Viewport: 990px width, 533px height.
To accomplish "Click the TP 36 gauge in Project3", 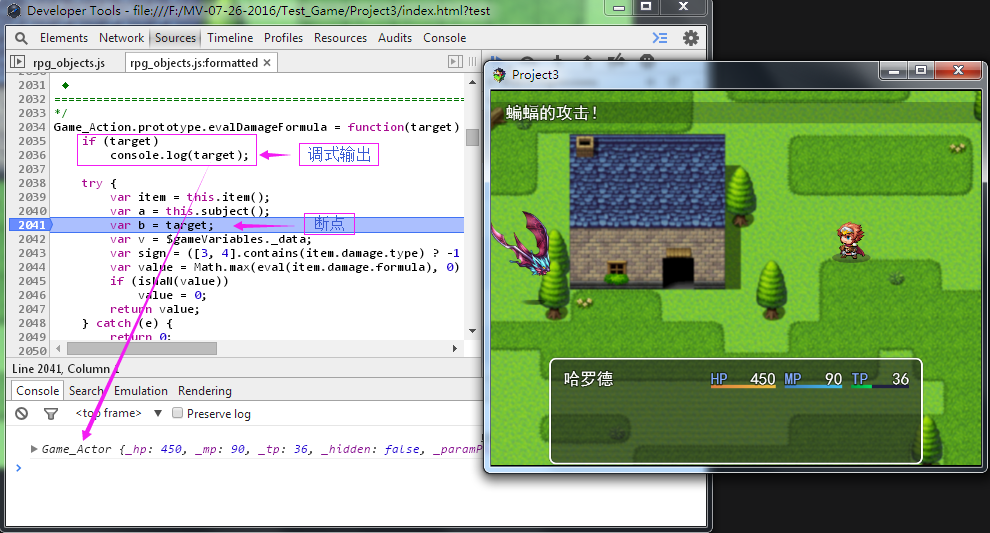I will coord(880,379).
